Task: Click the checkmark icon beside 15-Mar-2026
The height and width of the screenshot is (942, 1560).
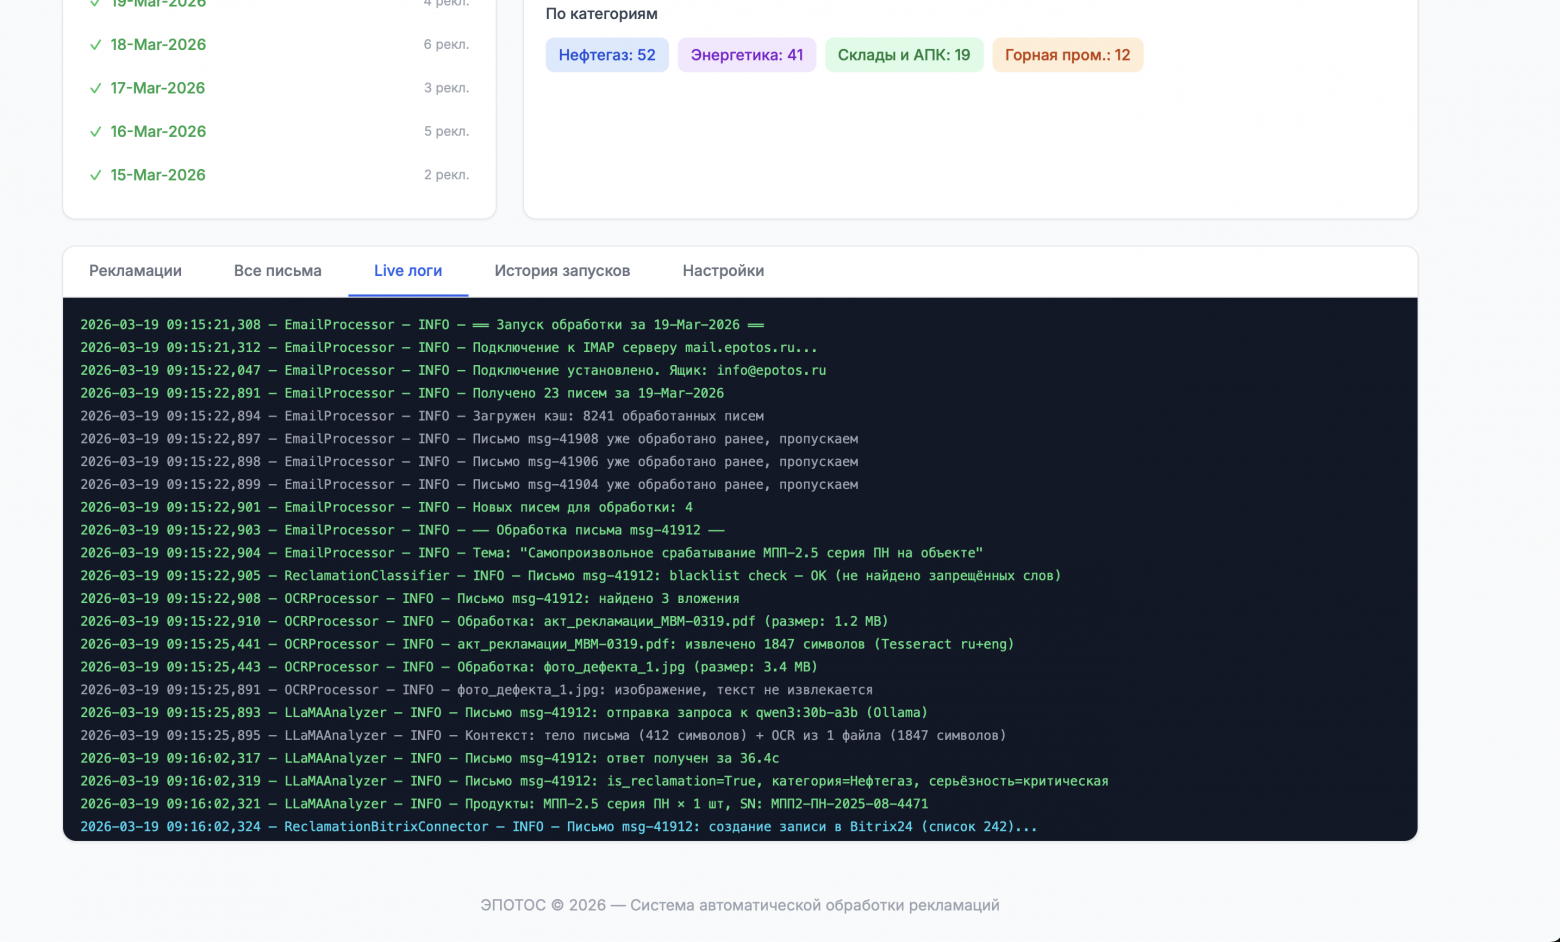Action: [96, 175]
